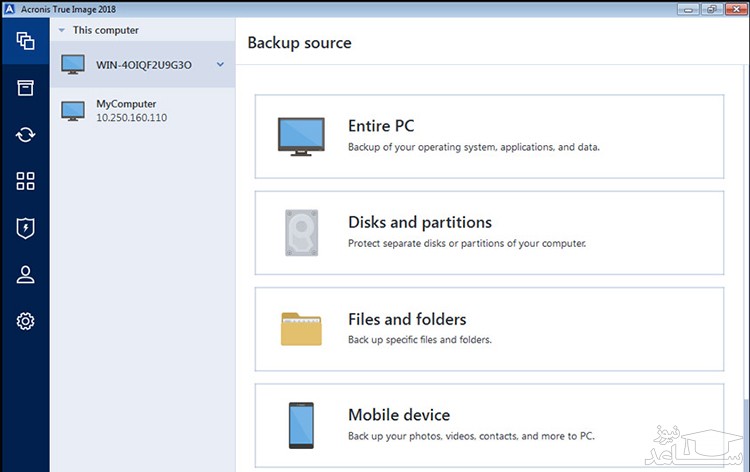Viewport: 750px width, 472px height.
Task: Collapse the This computer group
Action: click(x=61, y=30)
